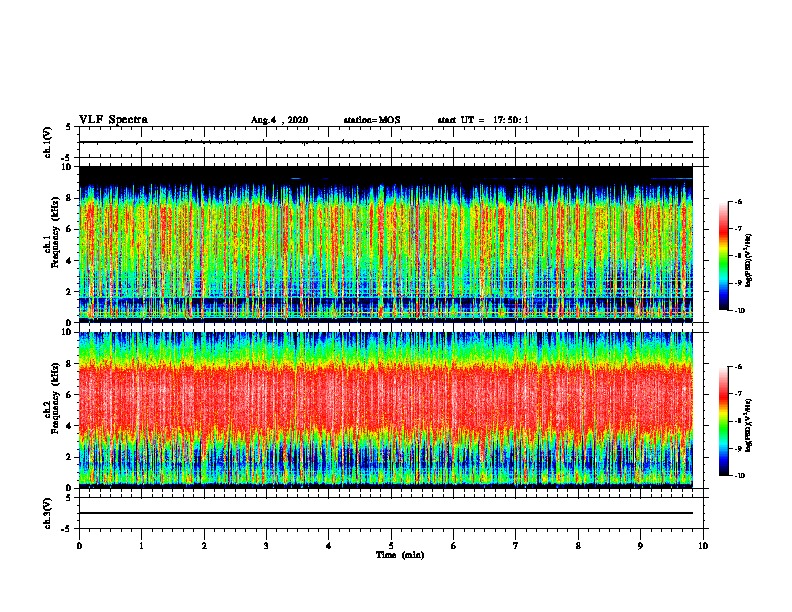This screenshot has width=792, height=612.
Task: Click the ch.2 colorbar "log(PSD)" label
Action: (748, 425)
